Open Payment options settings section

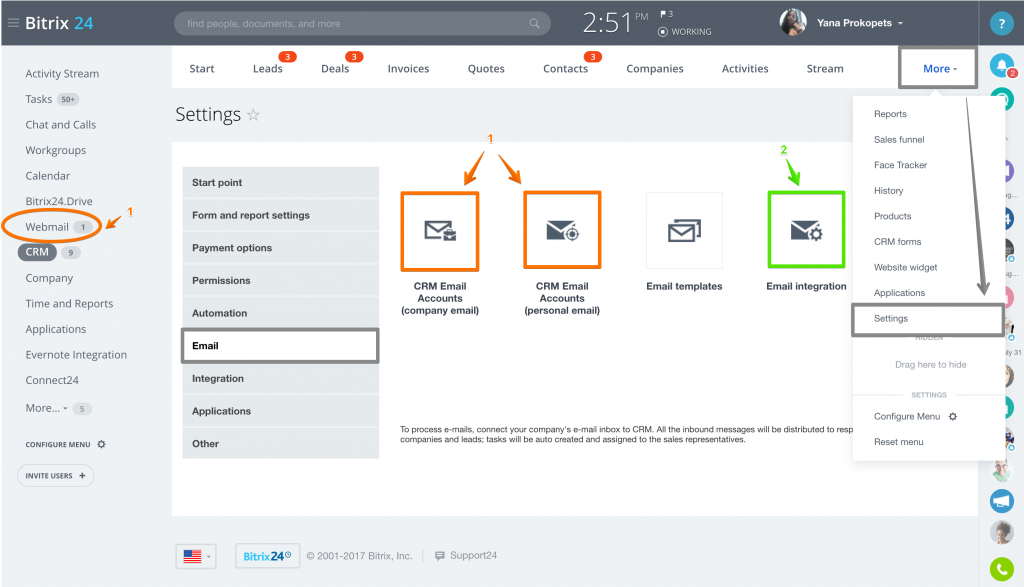[x=281, y=247]
